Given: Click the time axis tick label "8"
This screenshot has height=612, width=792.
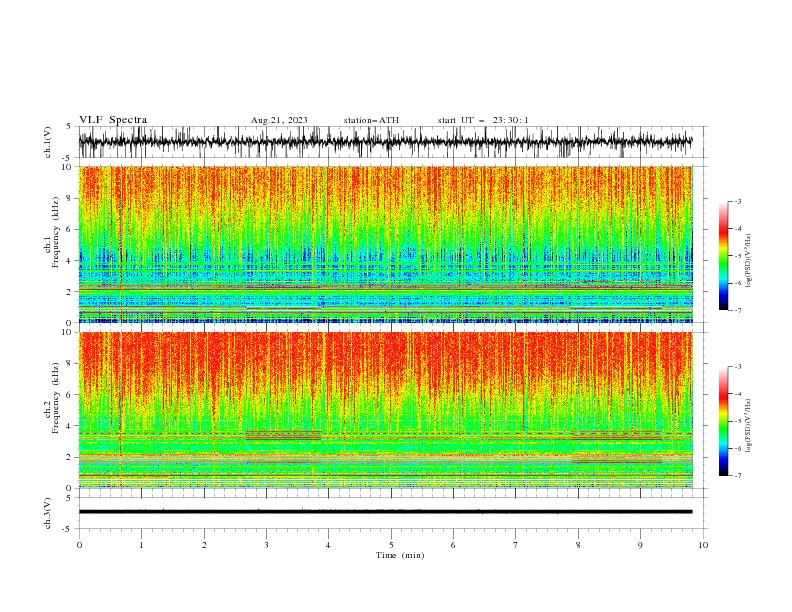Looking at the screenshot, I should [578, 545].
